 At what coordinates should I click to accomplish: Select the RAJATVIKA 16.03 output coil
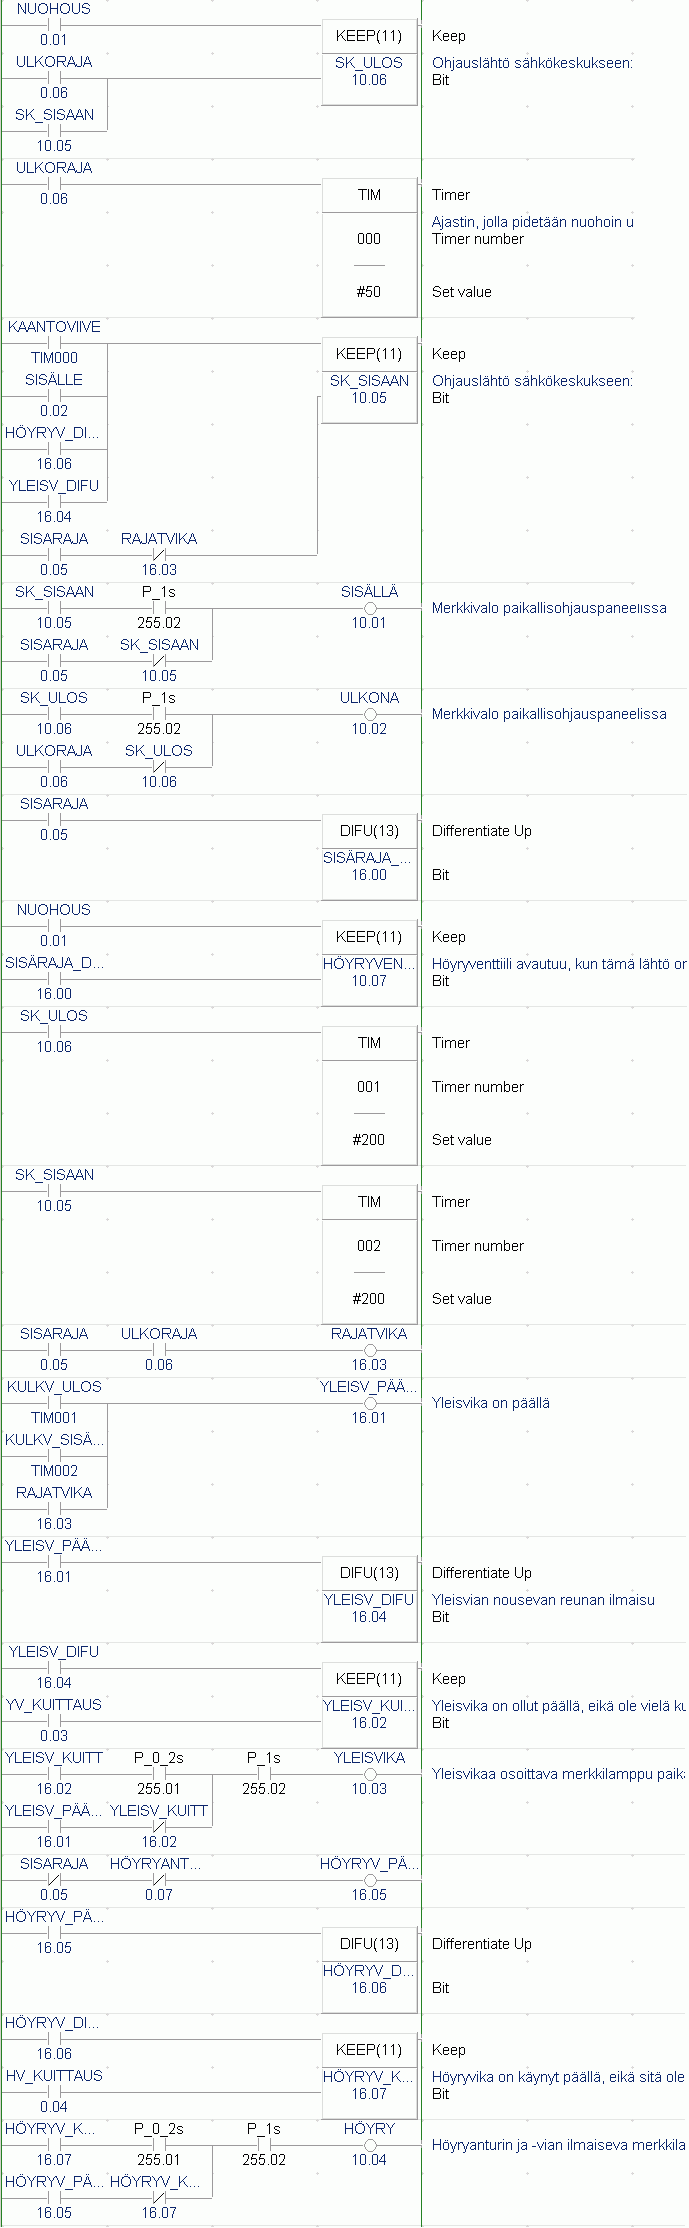370,1351
